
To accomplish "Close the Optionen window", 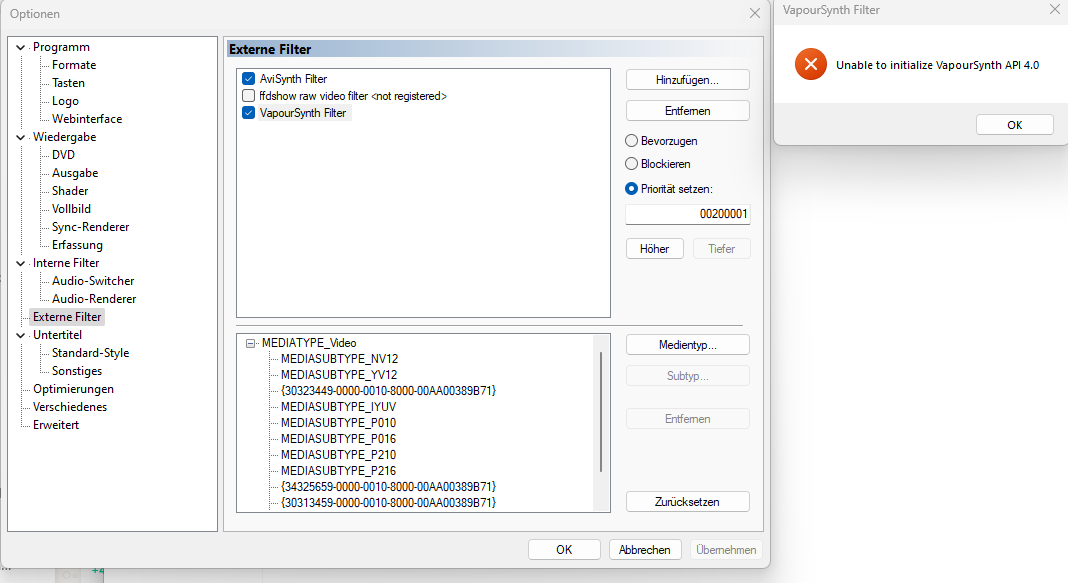I will coord(754,13).
